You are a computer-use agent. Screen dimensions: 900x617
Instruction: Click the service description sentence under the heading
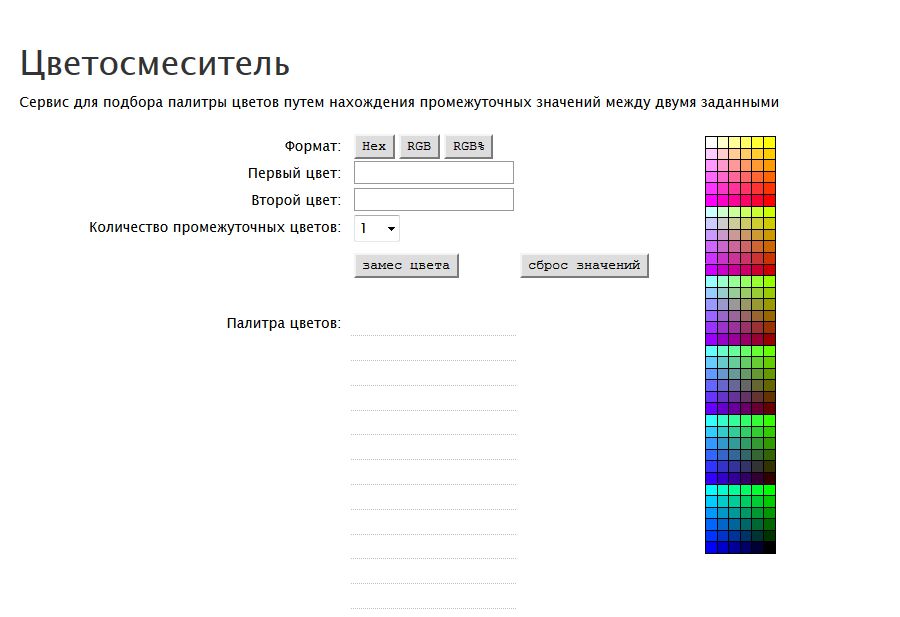click(399, 102)
